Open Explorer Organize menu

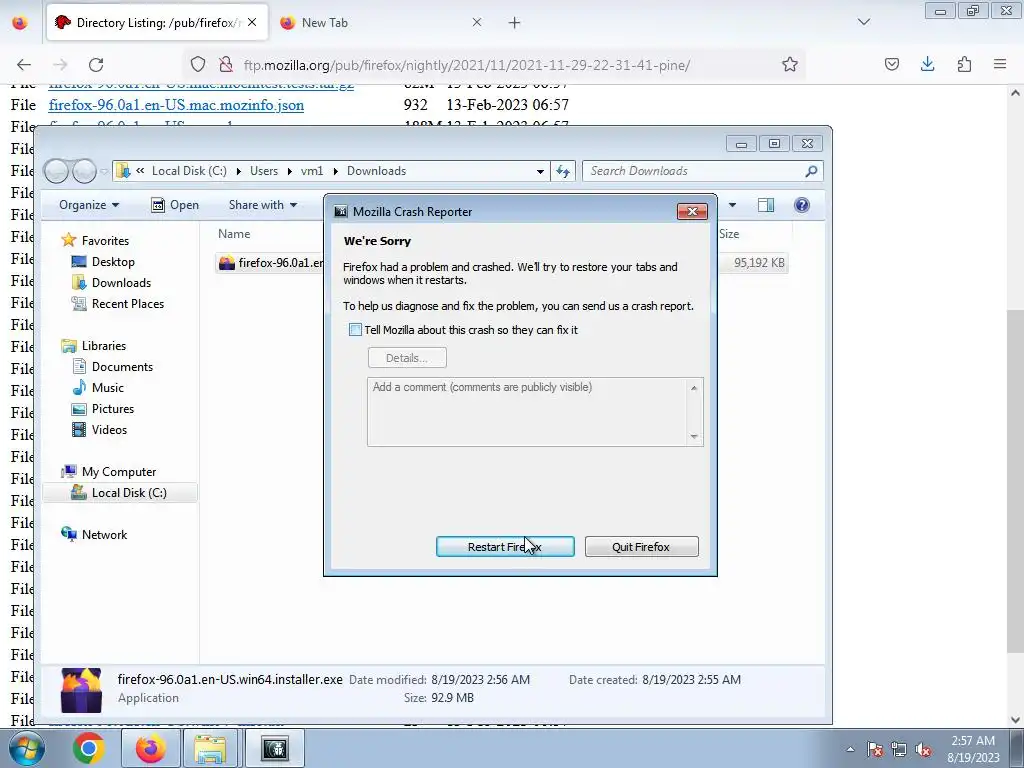(89, 205)
